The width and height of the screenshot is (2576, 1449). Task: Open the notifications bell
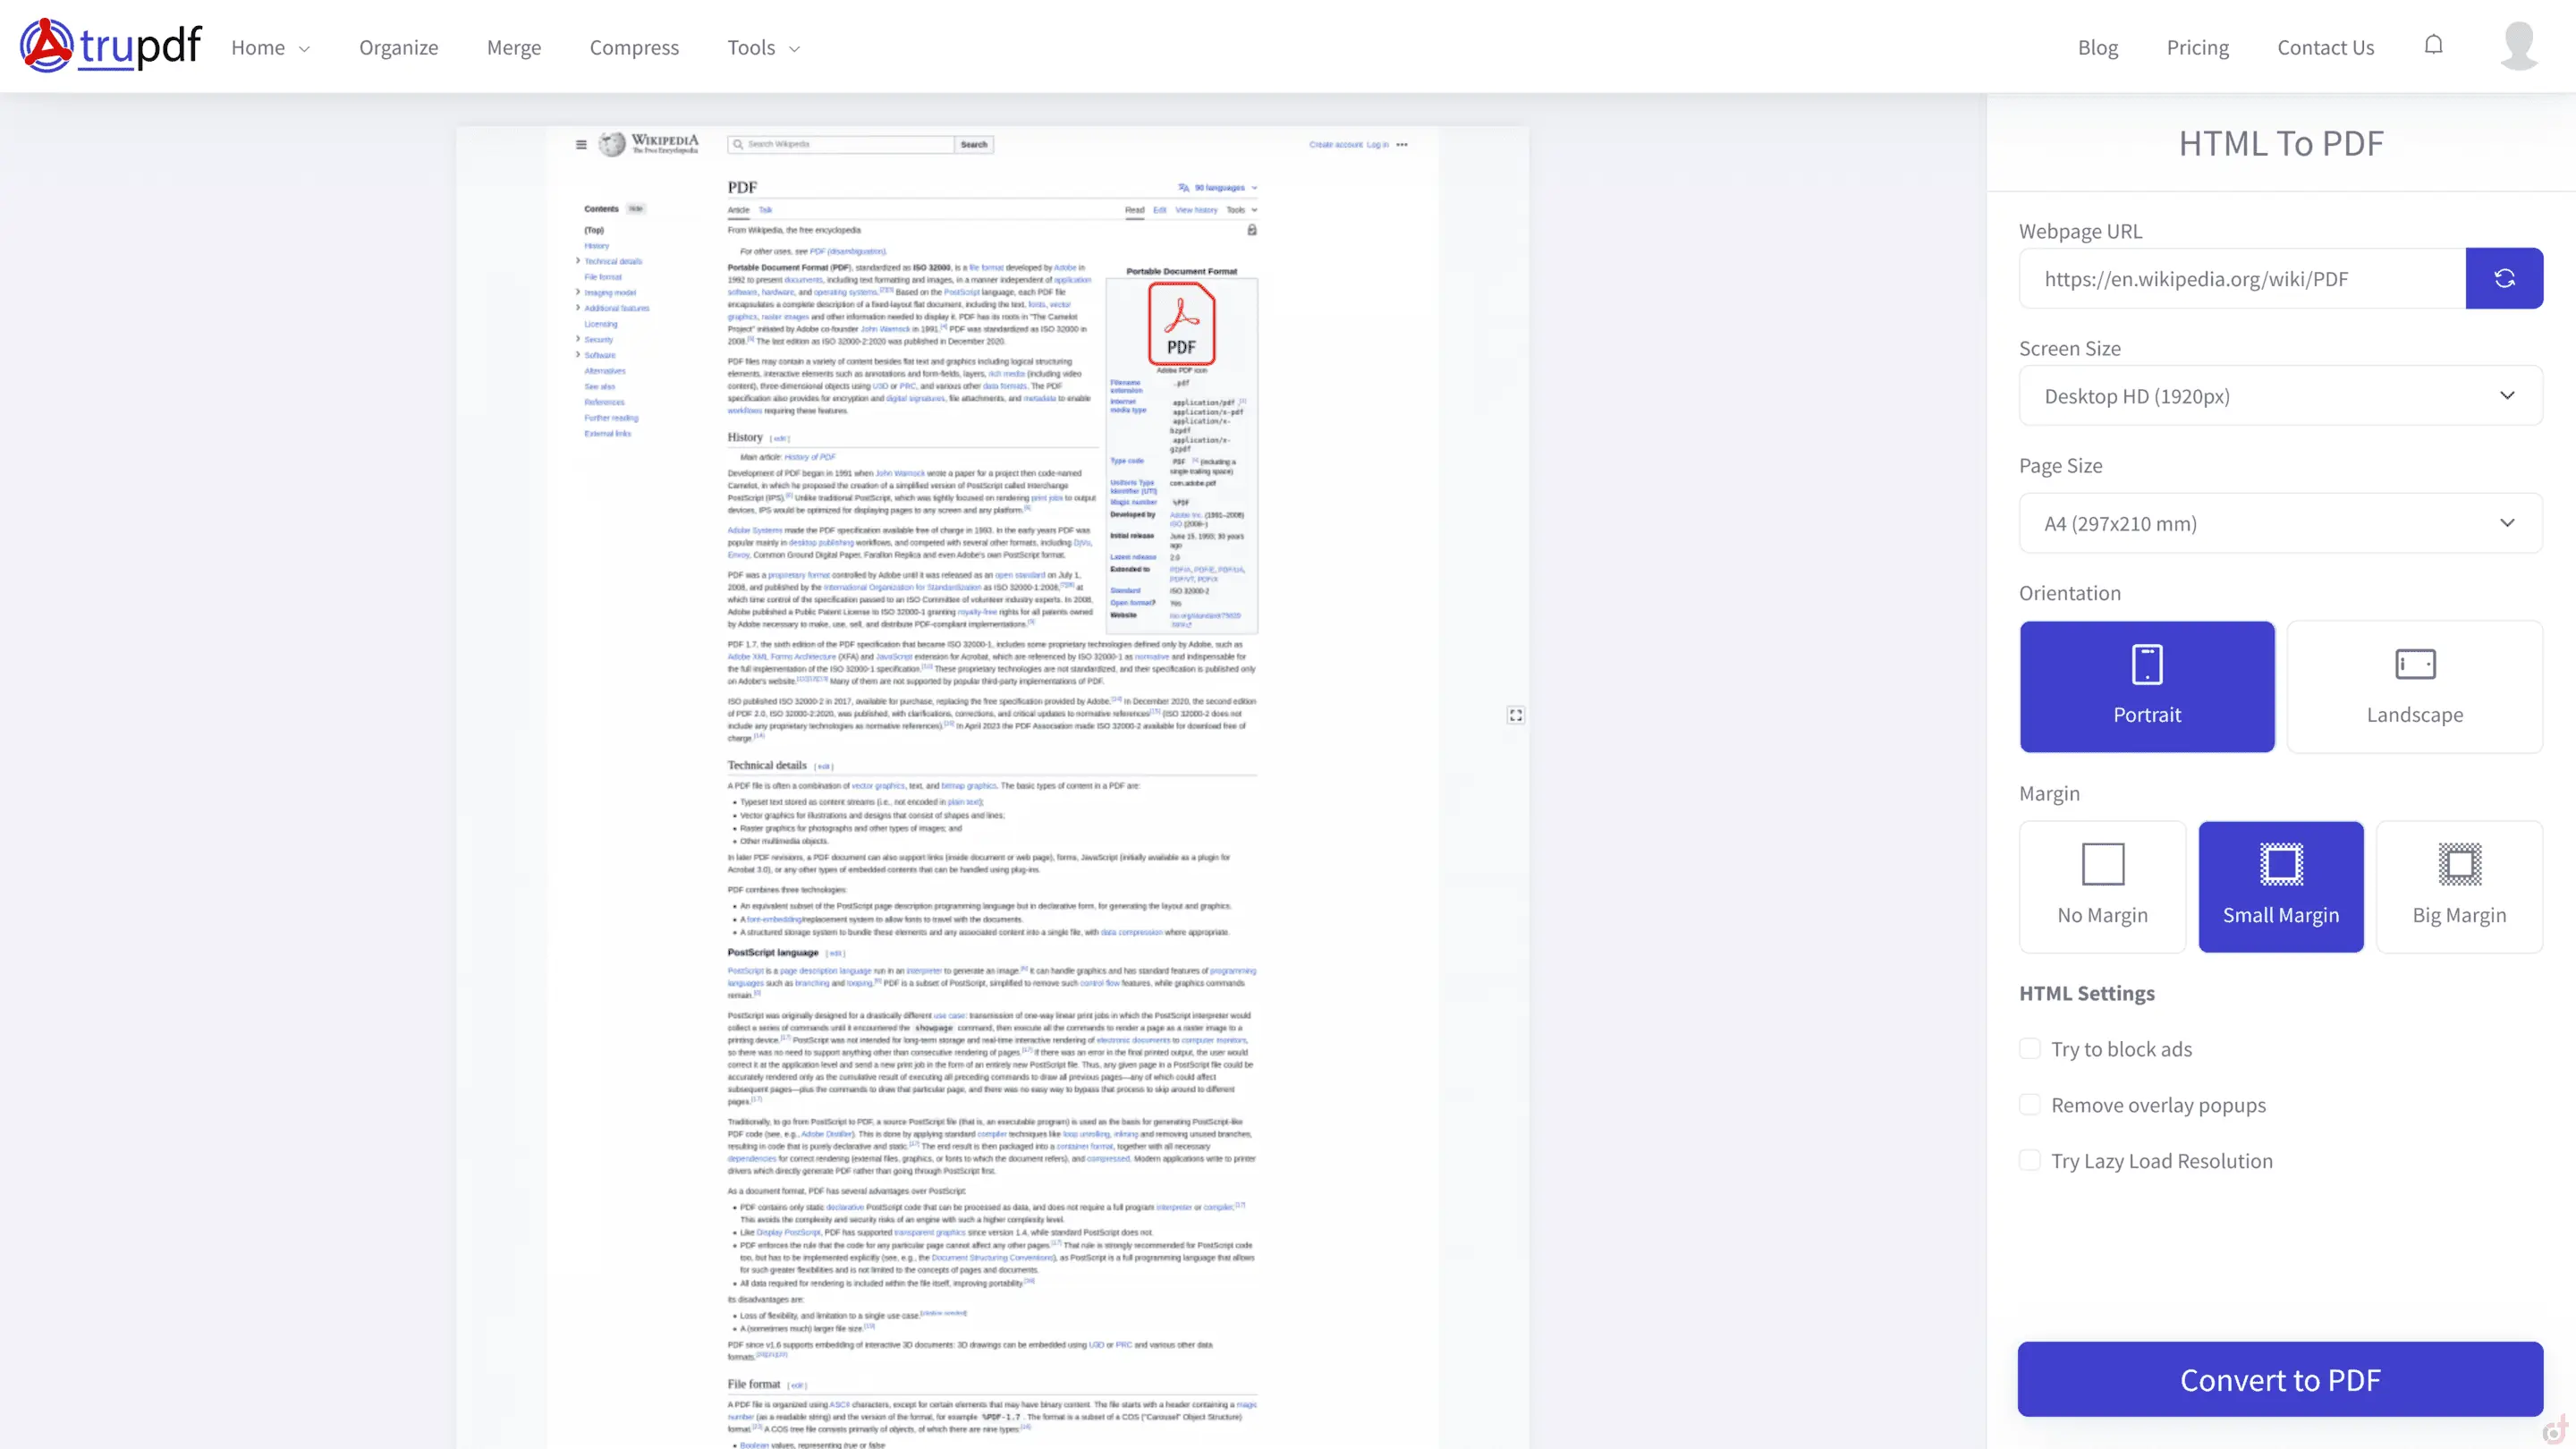tap(2433, 45)
